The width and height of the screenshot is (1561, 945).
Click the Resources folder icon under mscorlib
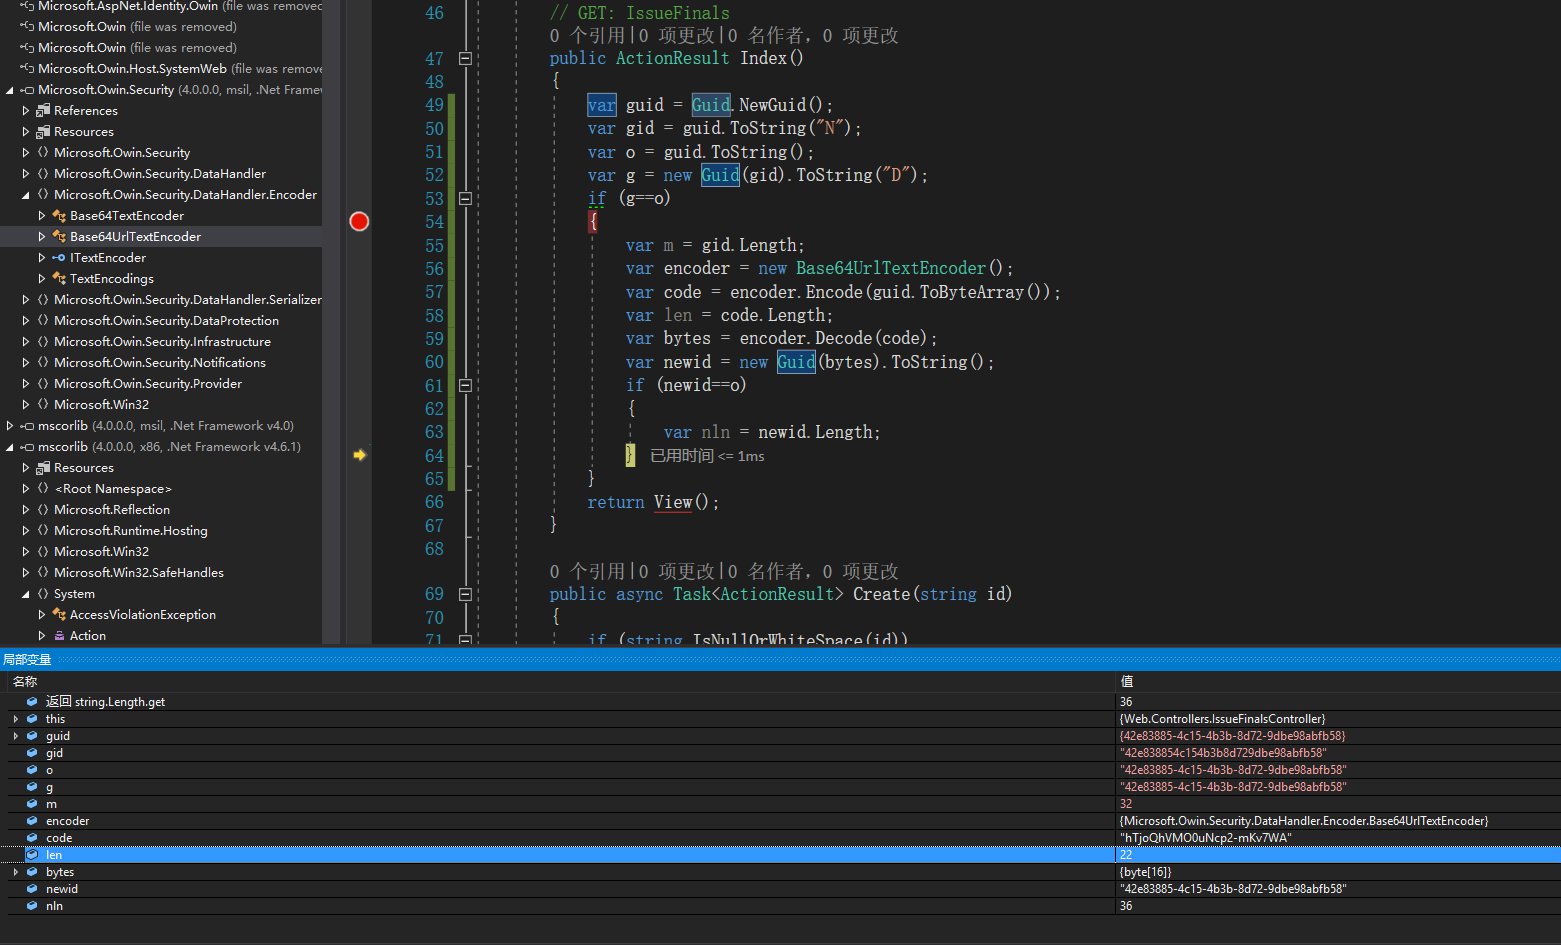43,468
